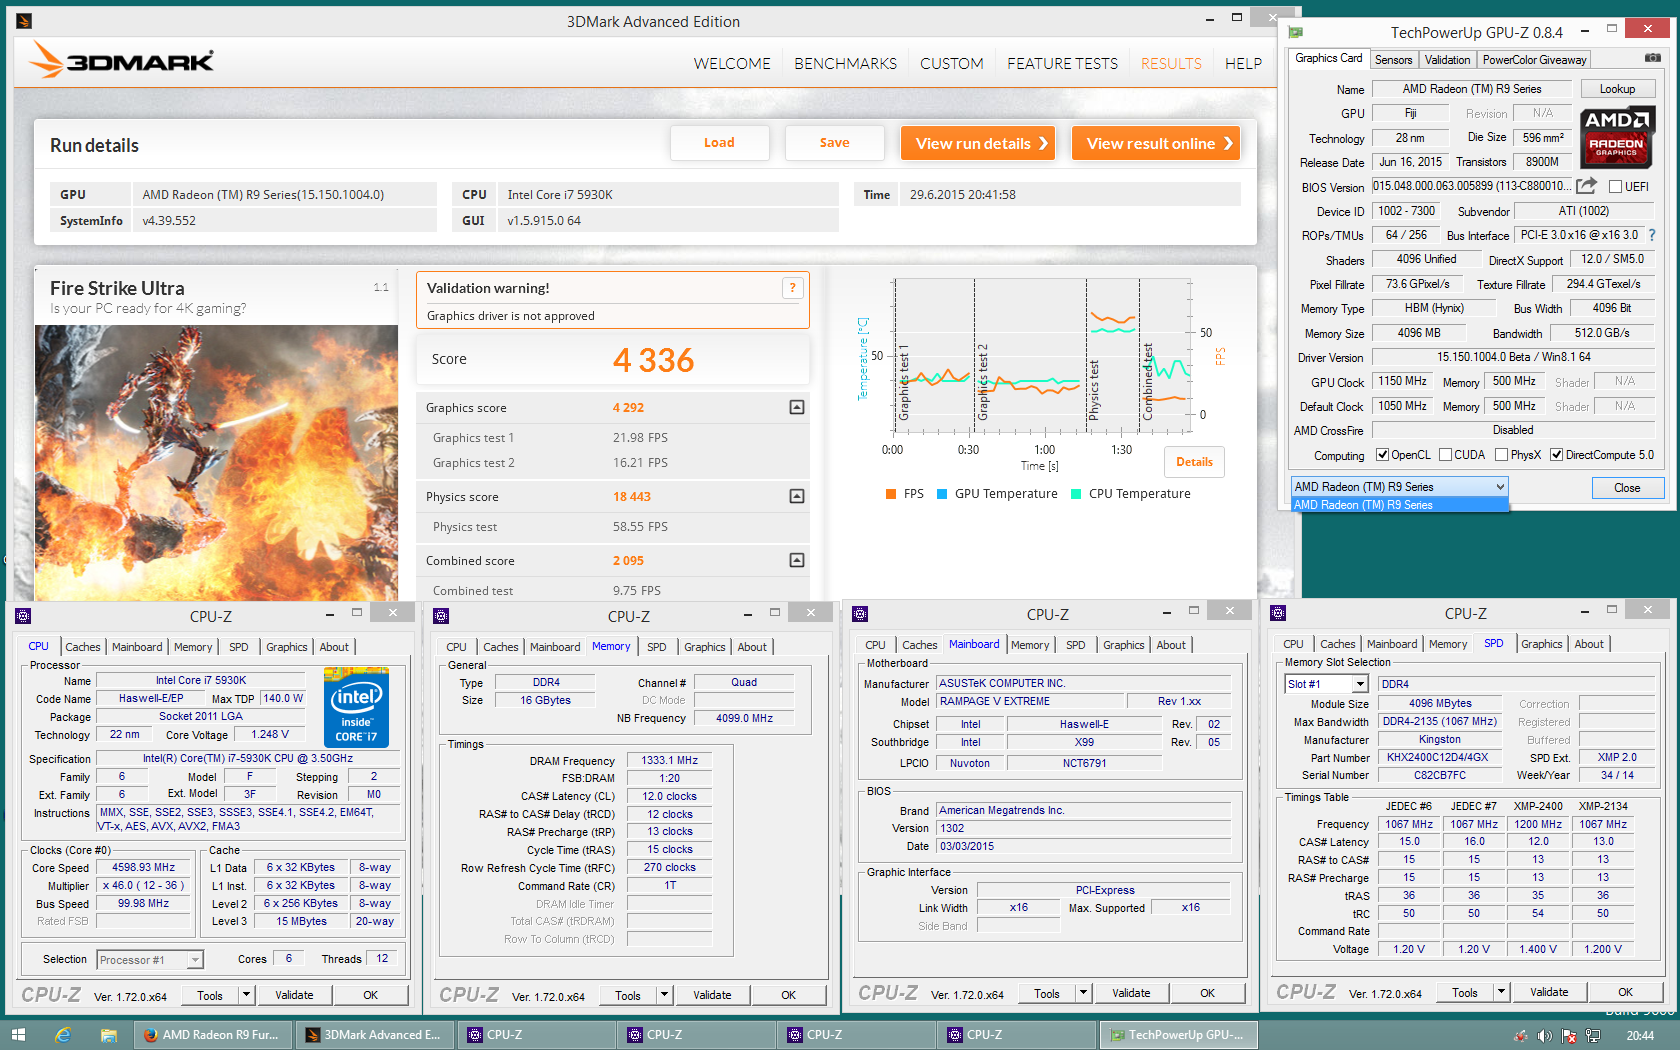Click the BIOS Version field in GPU-Z
The height and width of the screenshot is (1050, 1680).
tap(1470, 186)
